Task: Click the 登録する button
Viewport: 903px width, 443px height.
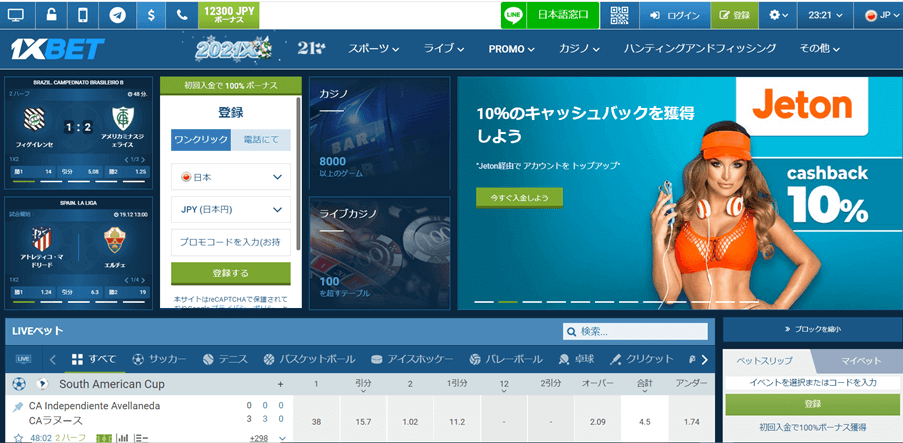Action: [231, 274]
